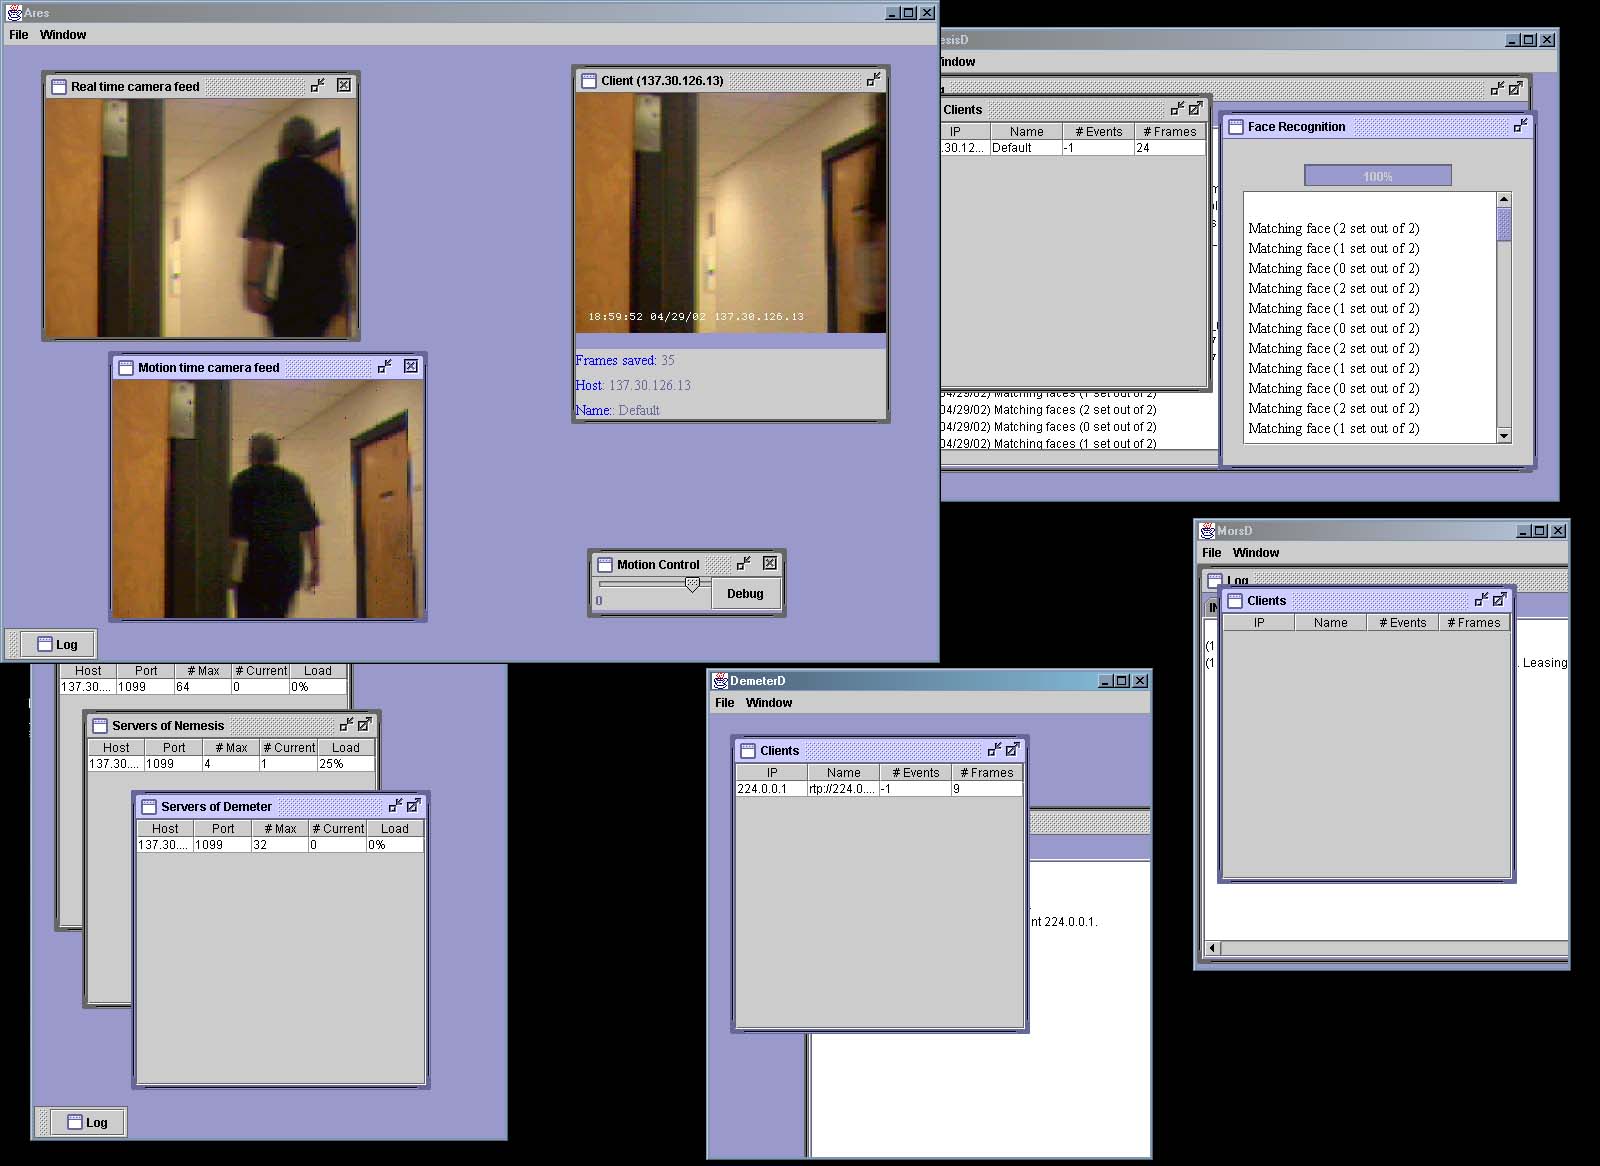Image resolution: width=1600 pixels, height=1166 pixels.
Task: Click the Load header in Servers of Demeter
Action: [x=395, y=829]
